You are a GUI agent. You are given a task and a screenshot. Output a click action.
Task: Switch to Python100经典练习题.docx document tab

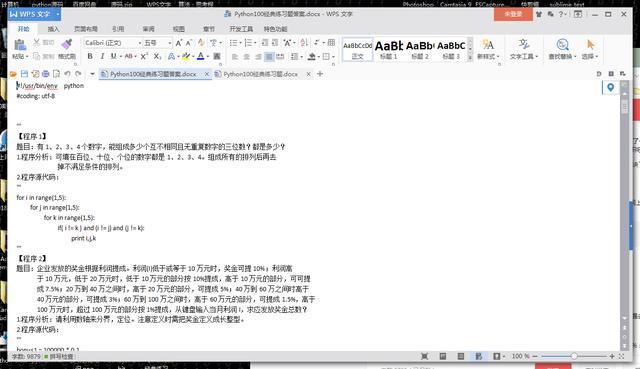tap(260, 74)
